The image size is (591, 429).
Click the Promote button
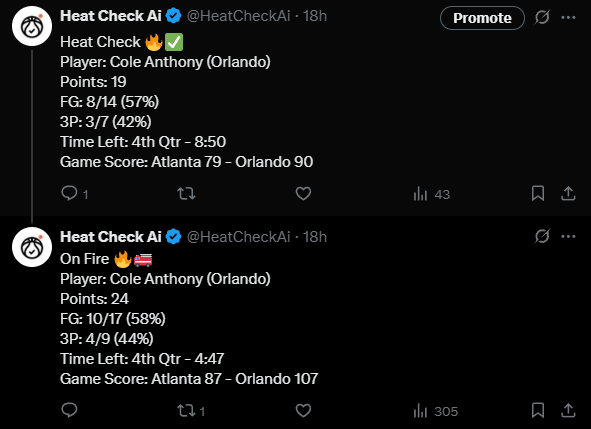tap(482, 18)
